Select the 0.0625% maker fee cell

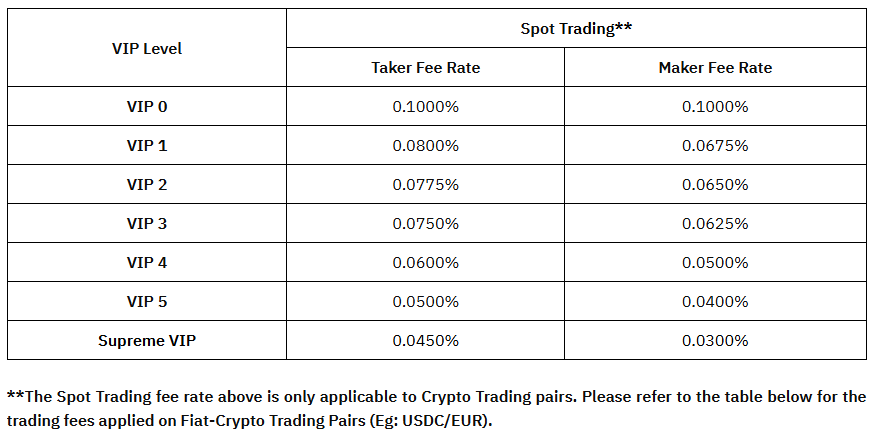coord(715,224)
